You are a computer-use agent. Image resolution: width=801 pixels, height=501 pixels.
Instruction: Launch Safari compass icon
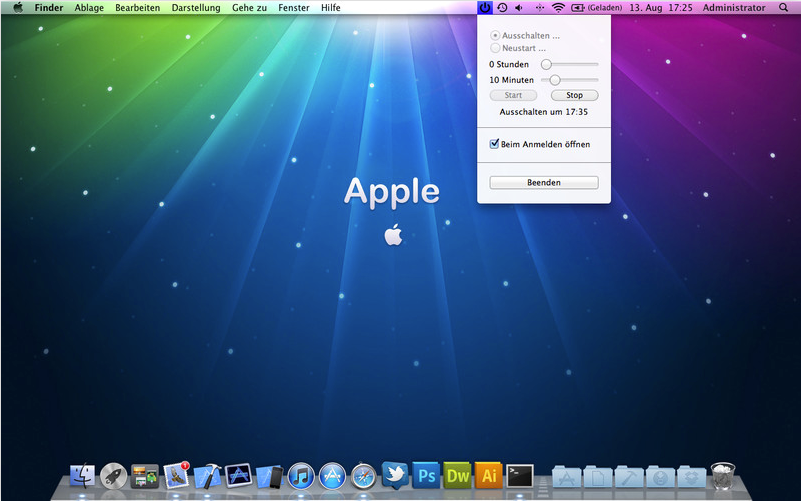point(364,476)
